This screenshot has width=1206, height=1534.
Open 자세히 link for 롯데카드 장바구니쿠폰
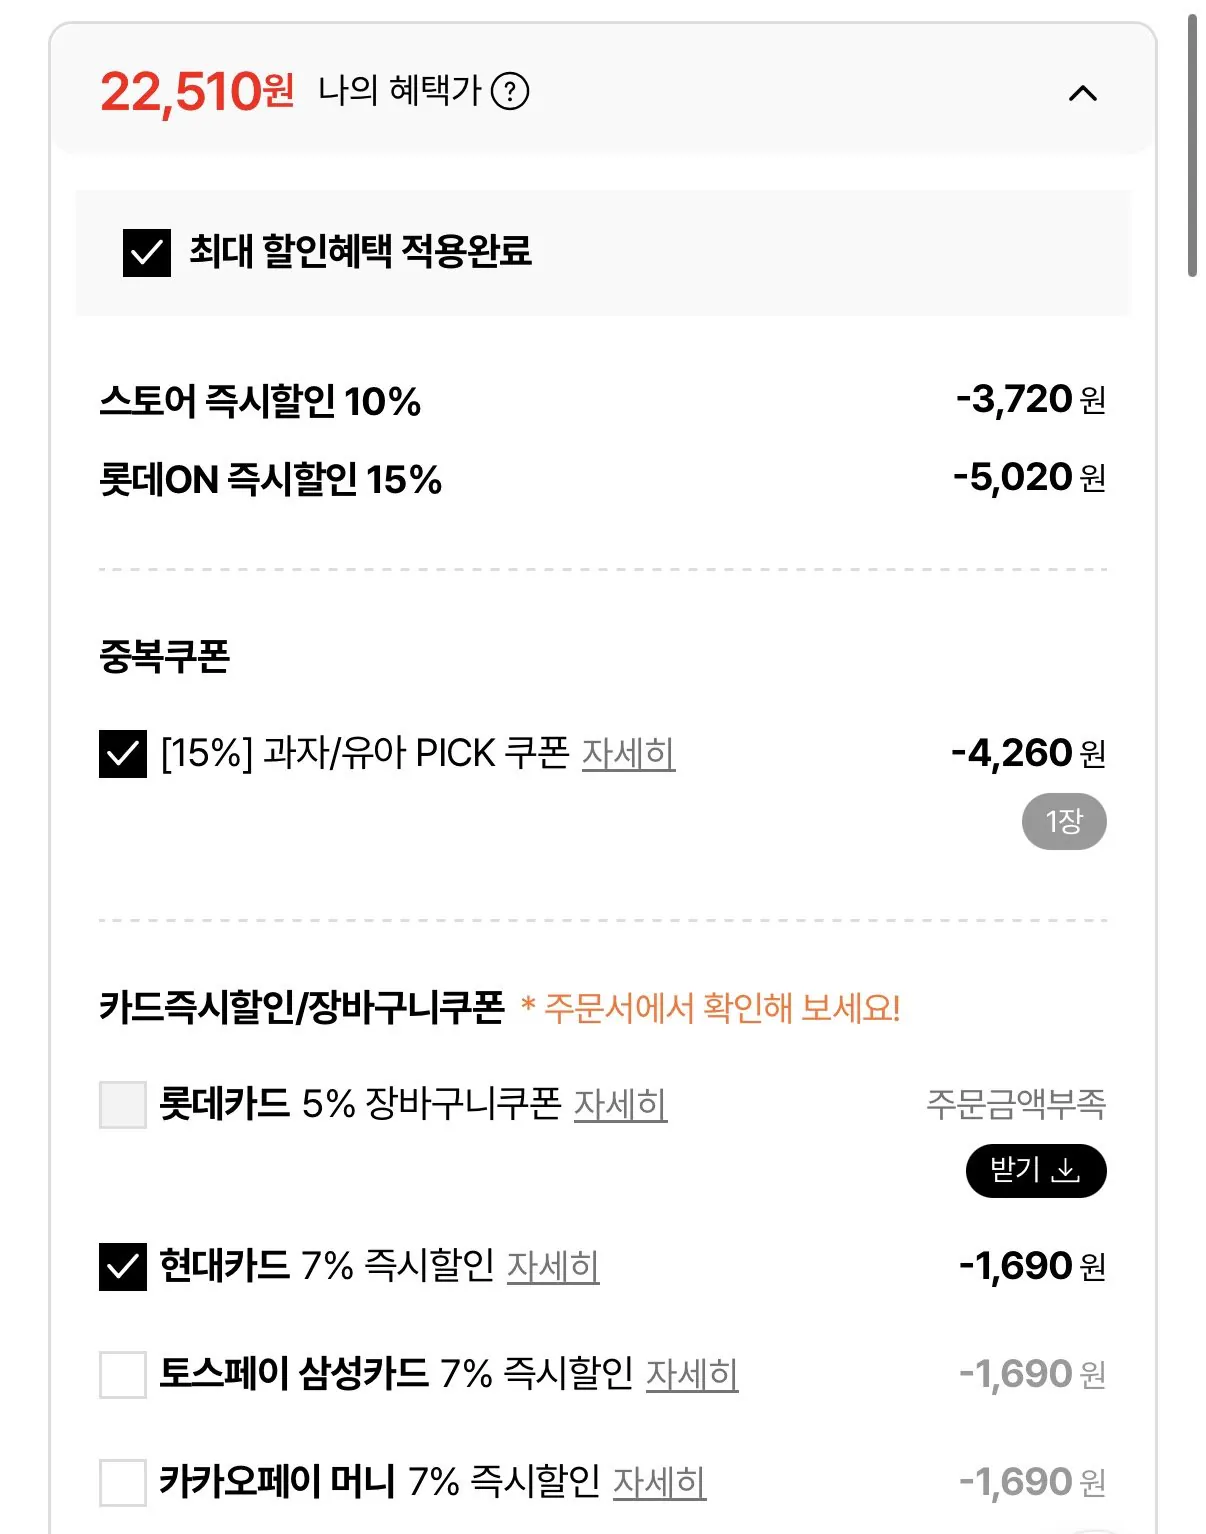[620, 1105]
